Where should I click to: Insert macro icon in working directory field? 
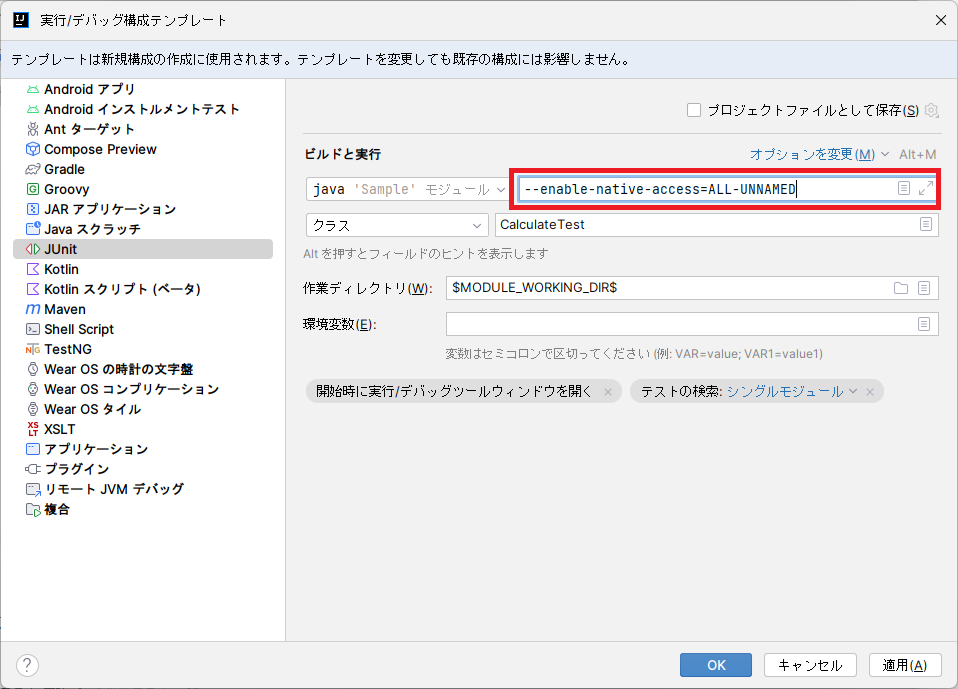pos(924,288)
